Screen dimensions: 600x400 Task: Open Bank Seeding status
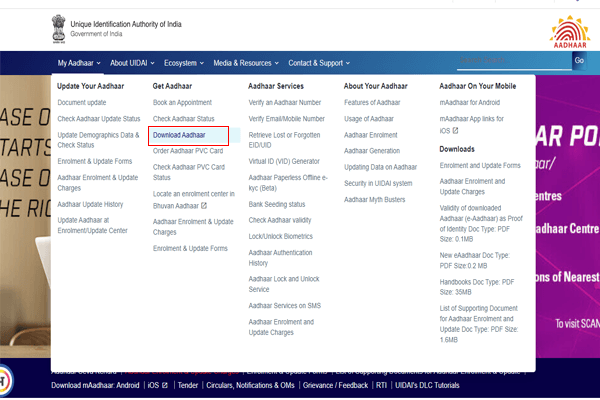(277, 204)
